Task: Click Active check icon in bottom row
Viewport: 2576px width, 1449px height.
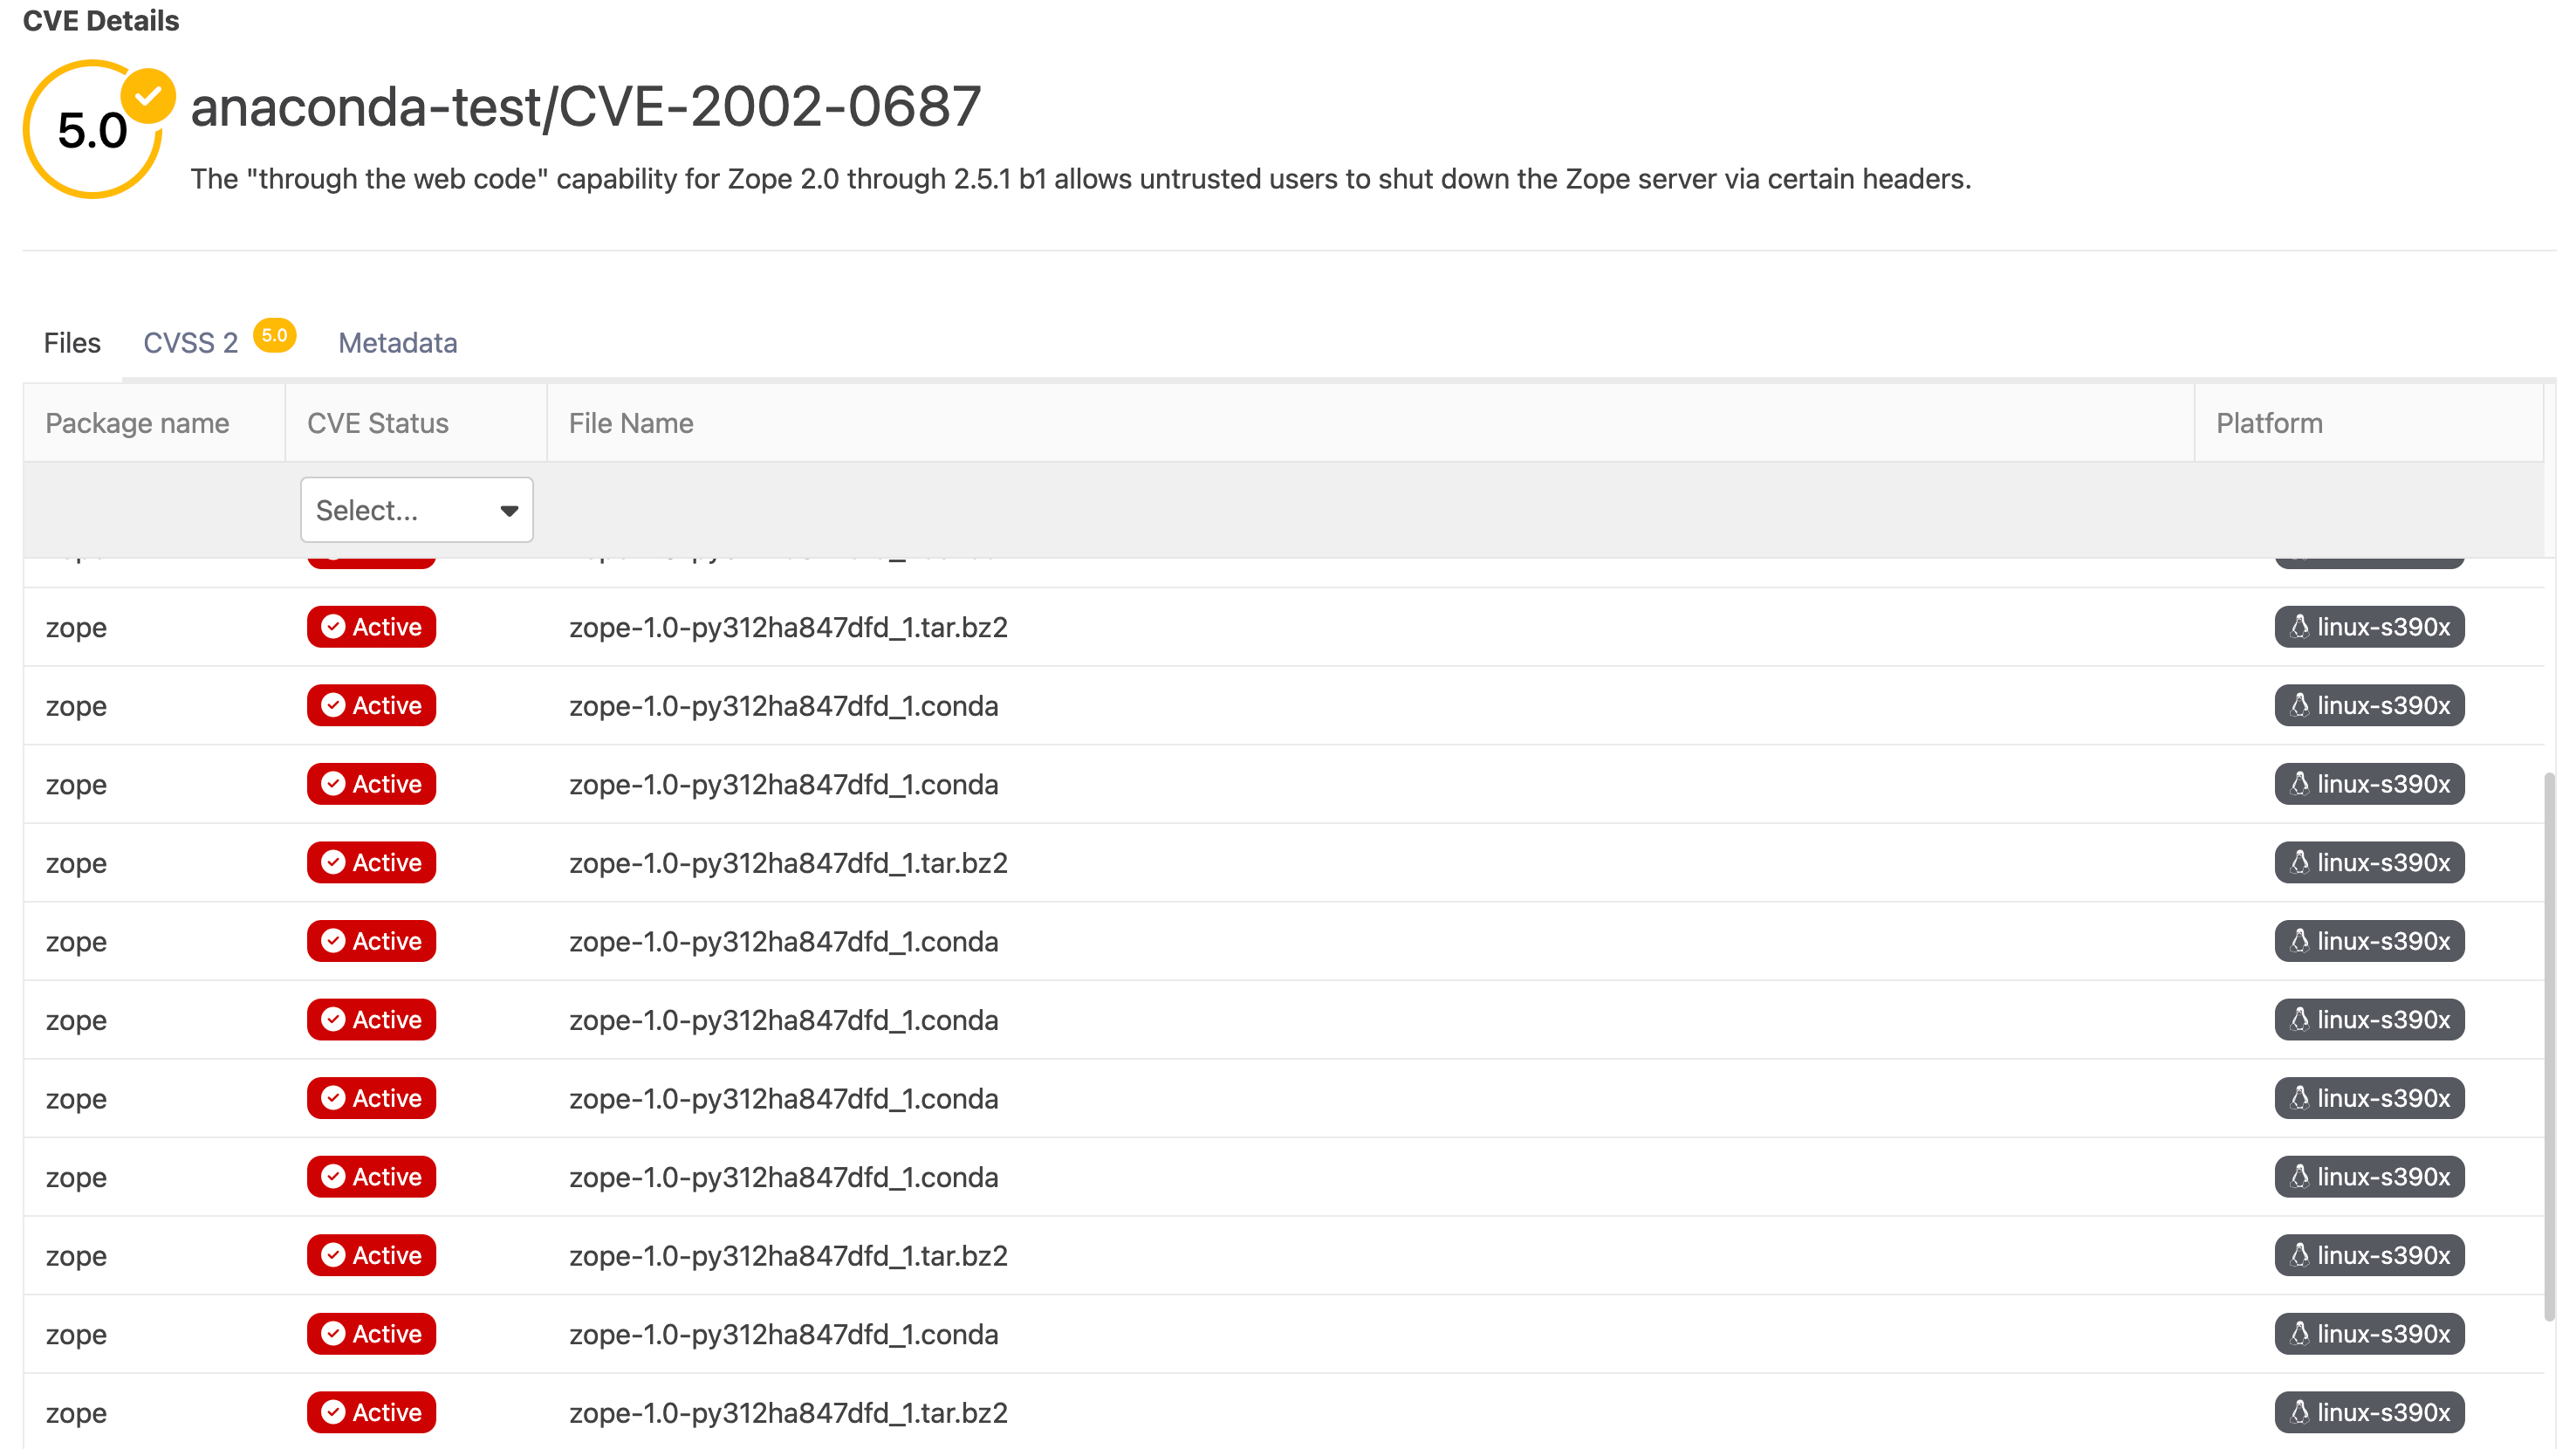Action: point(334,1412)
